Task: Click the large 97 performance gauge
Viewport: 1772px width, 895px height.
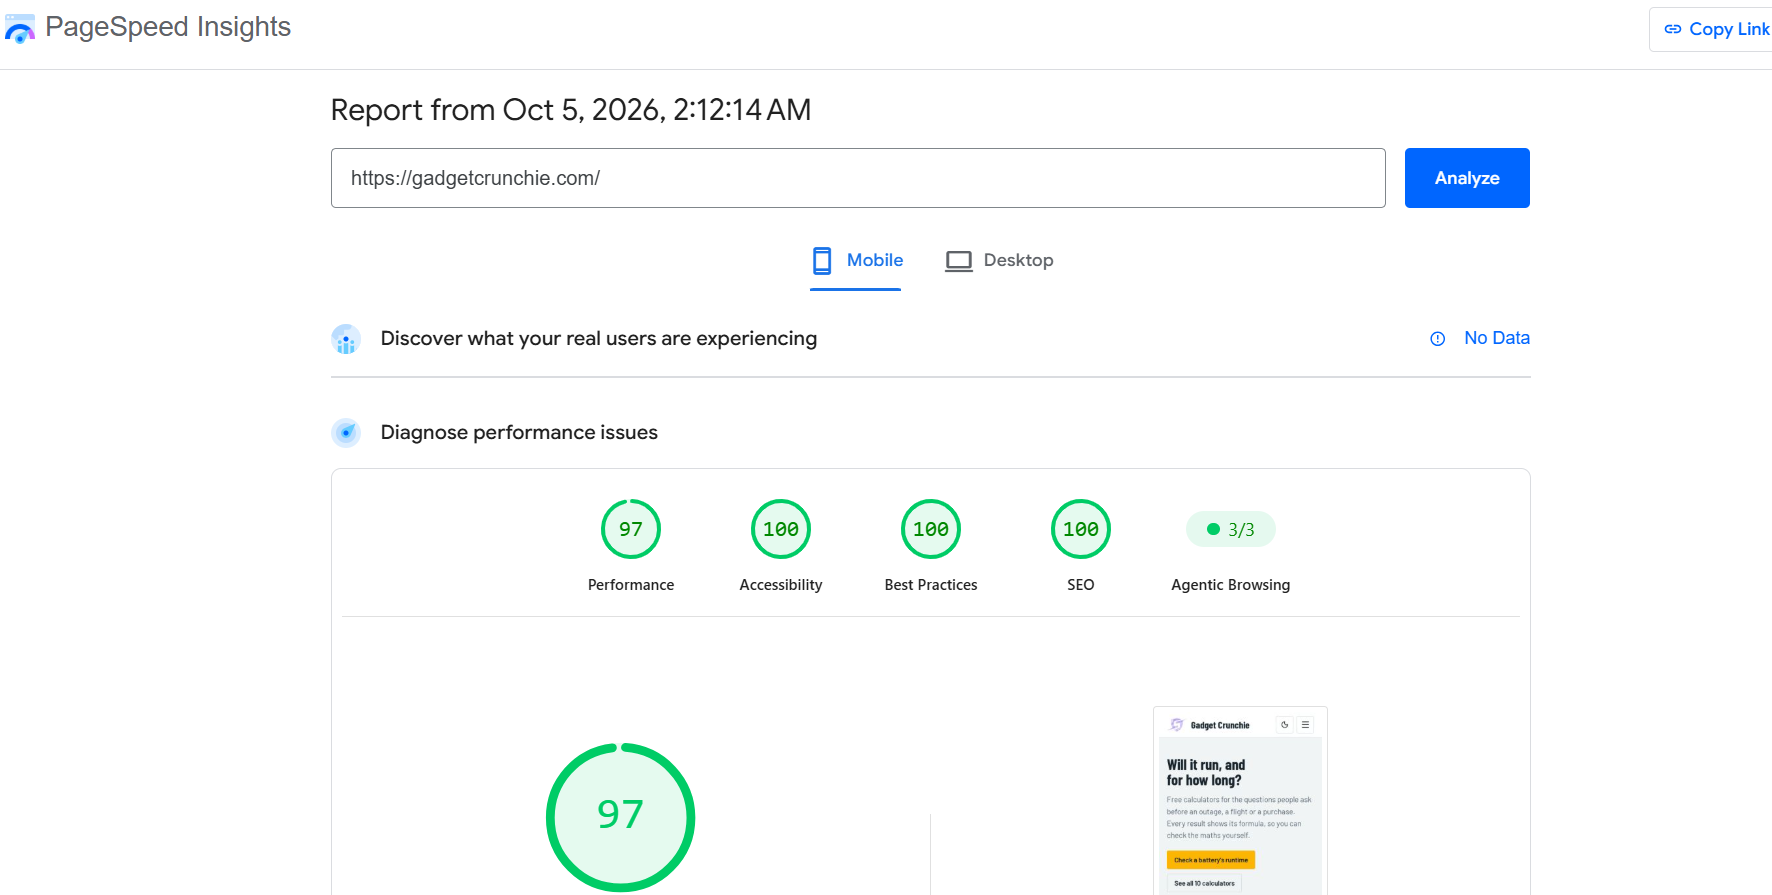Action: coord(621,817)
